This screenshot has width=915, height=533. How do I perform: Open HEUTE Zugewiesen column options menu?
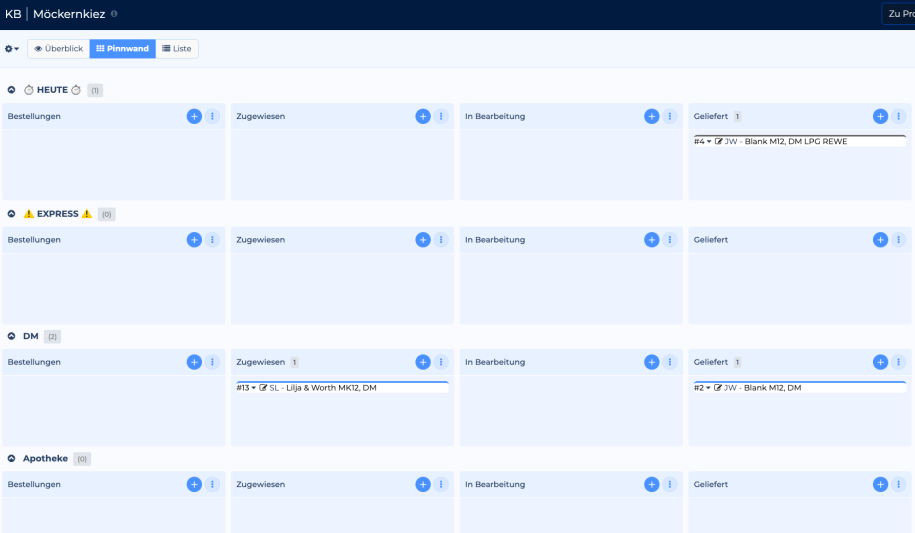pyautogui.click(x=441, y=116)
